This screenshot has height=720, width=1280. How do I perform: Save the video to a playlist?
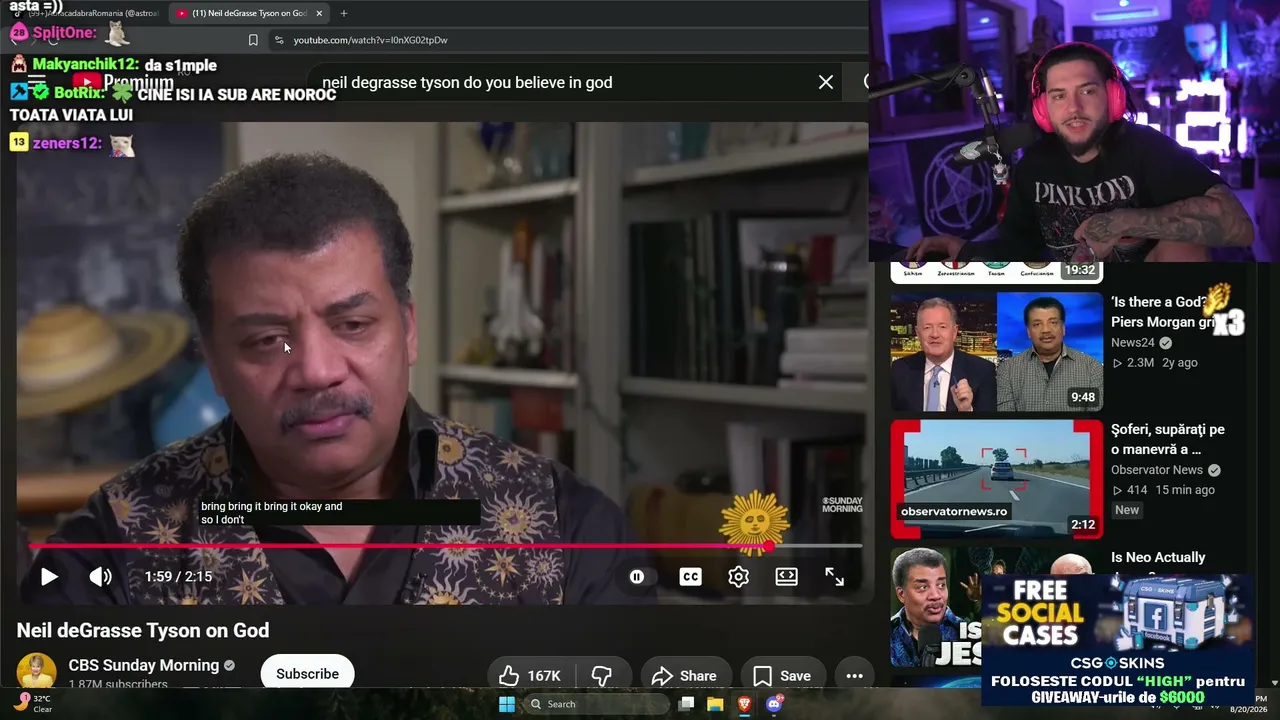pos(782,676)
